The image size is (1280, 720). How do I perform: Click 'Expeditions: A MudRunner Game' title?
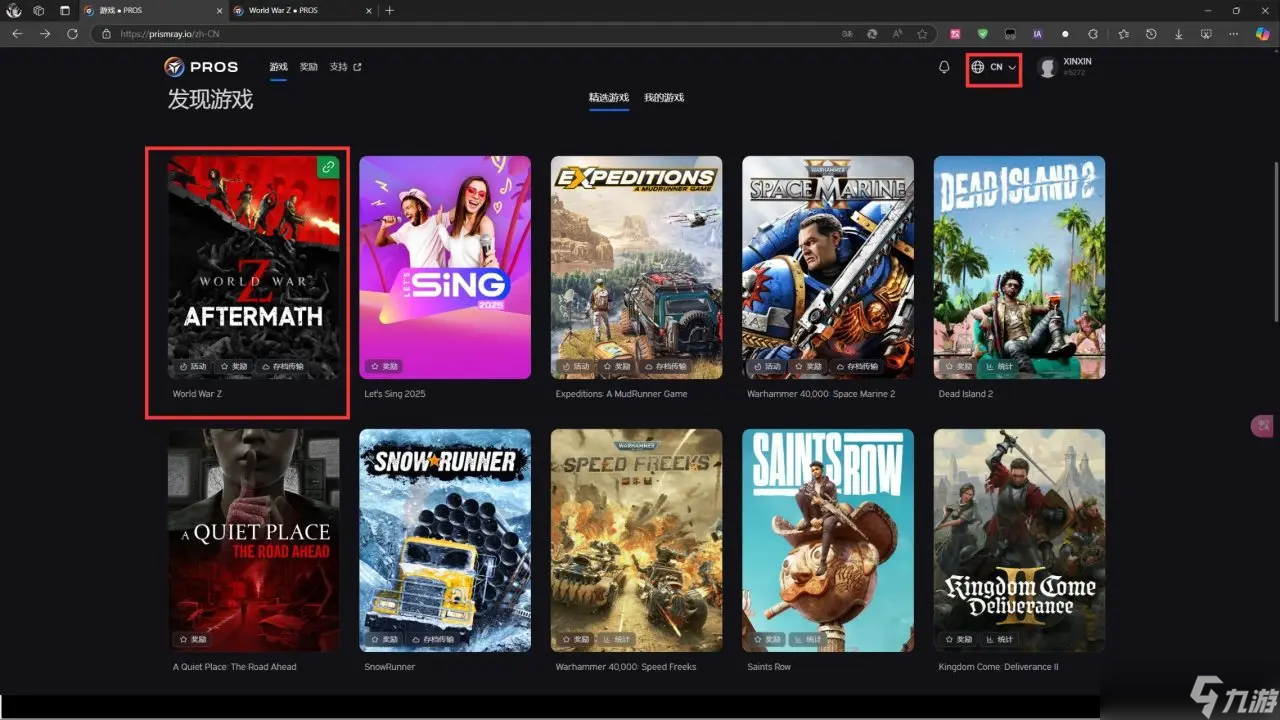pos(621,394)
